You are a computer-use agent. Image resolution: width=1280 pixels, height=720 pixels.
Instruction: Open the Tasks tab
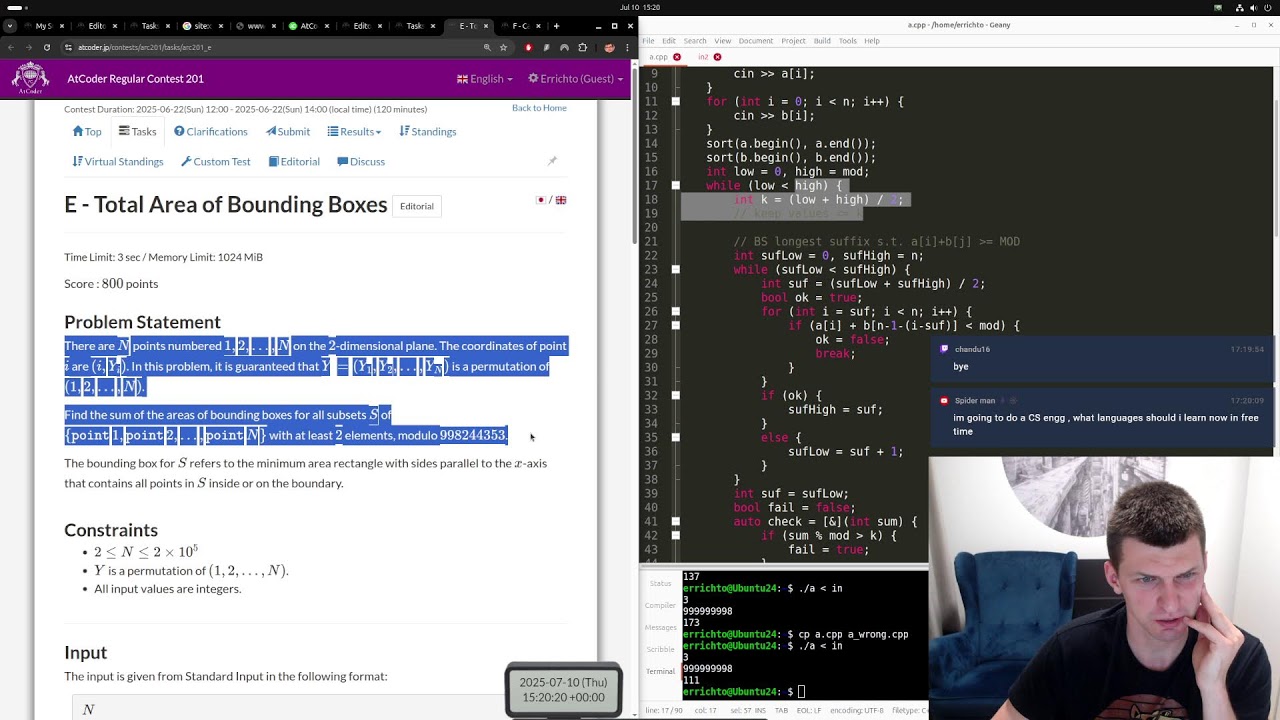click(137, 131)
